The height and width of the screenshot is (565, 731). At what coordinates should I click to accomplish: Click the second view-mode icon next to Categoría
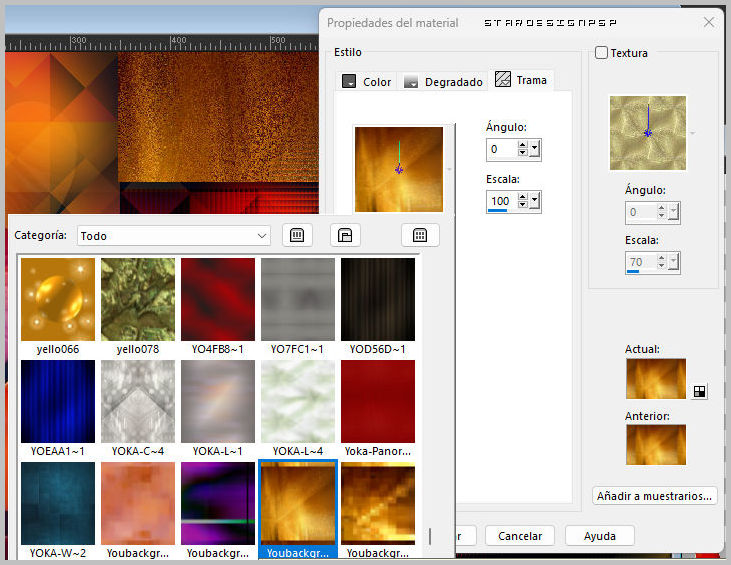[345, 235]
